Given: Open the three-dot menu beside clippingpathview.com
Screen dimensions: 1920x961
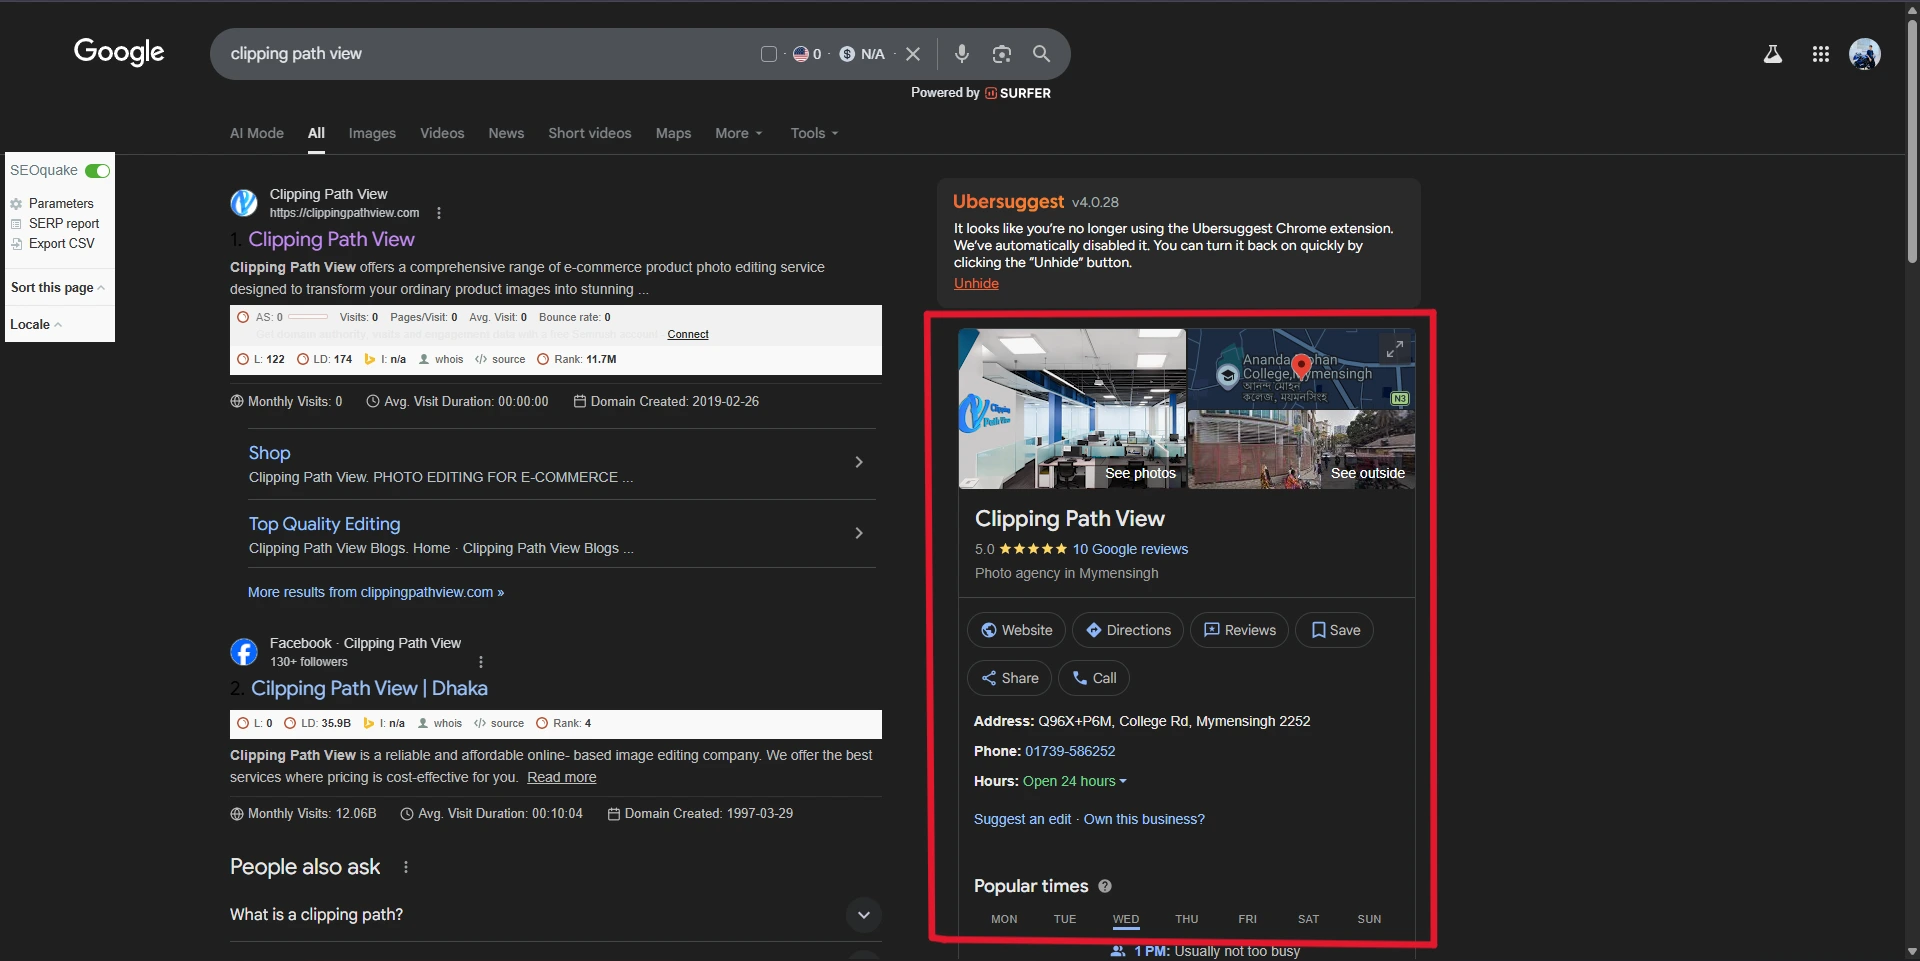Looking at the screenshot, I should (439, 213).
